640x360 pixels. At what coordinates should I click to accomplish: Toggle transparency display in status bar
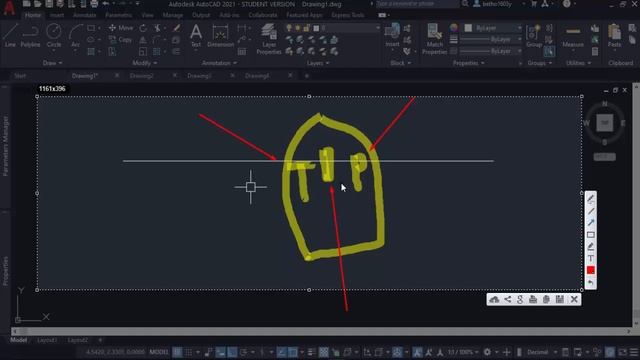click(x=323, y=352)
